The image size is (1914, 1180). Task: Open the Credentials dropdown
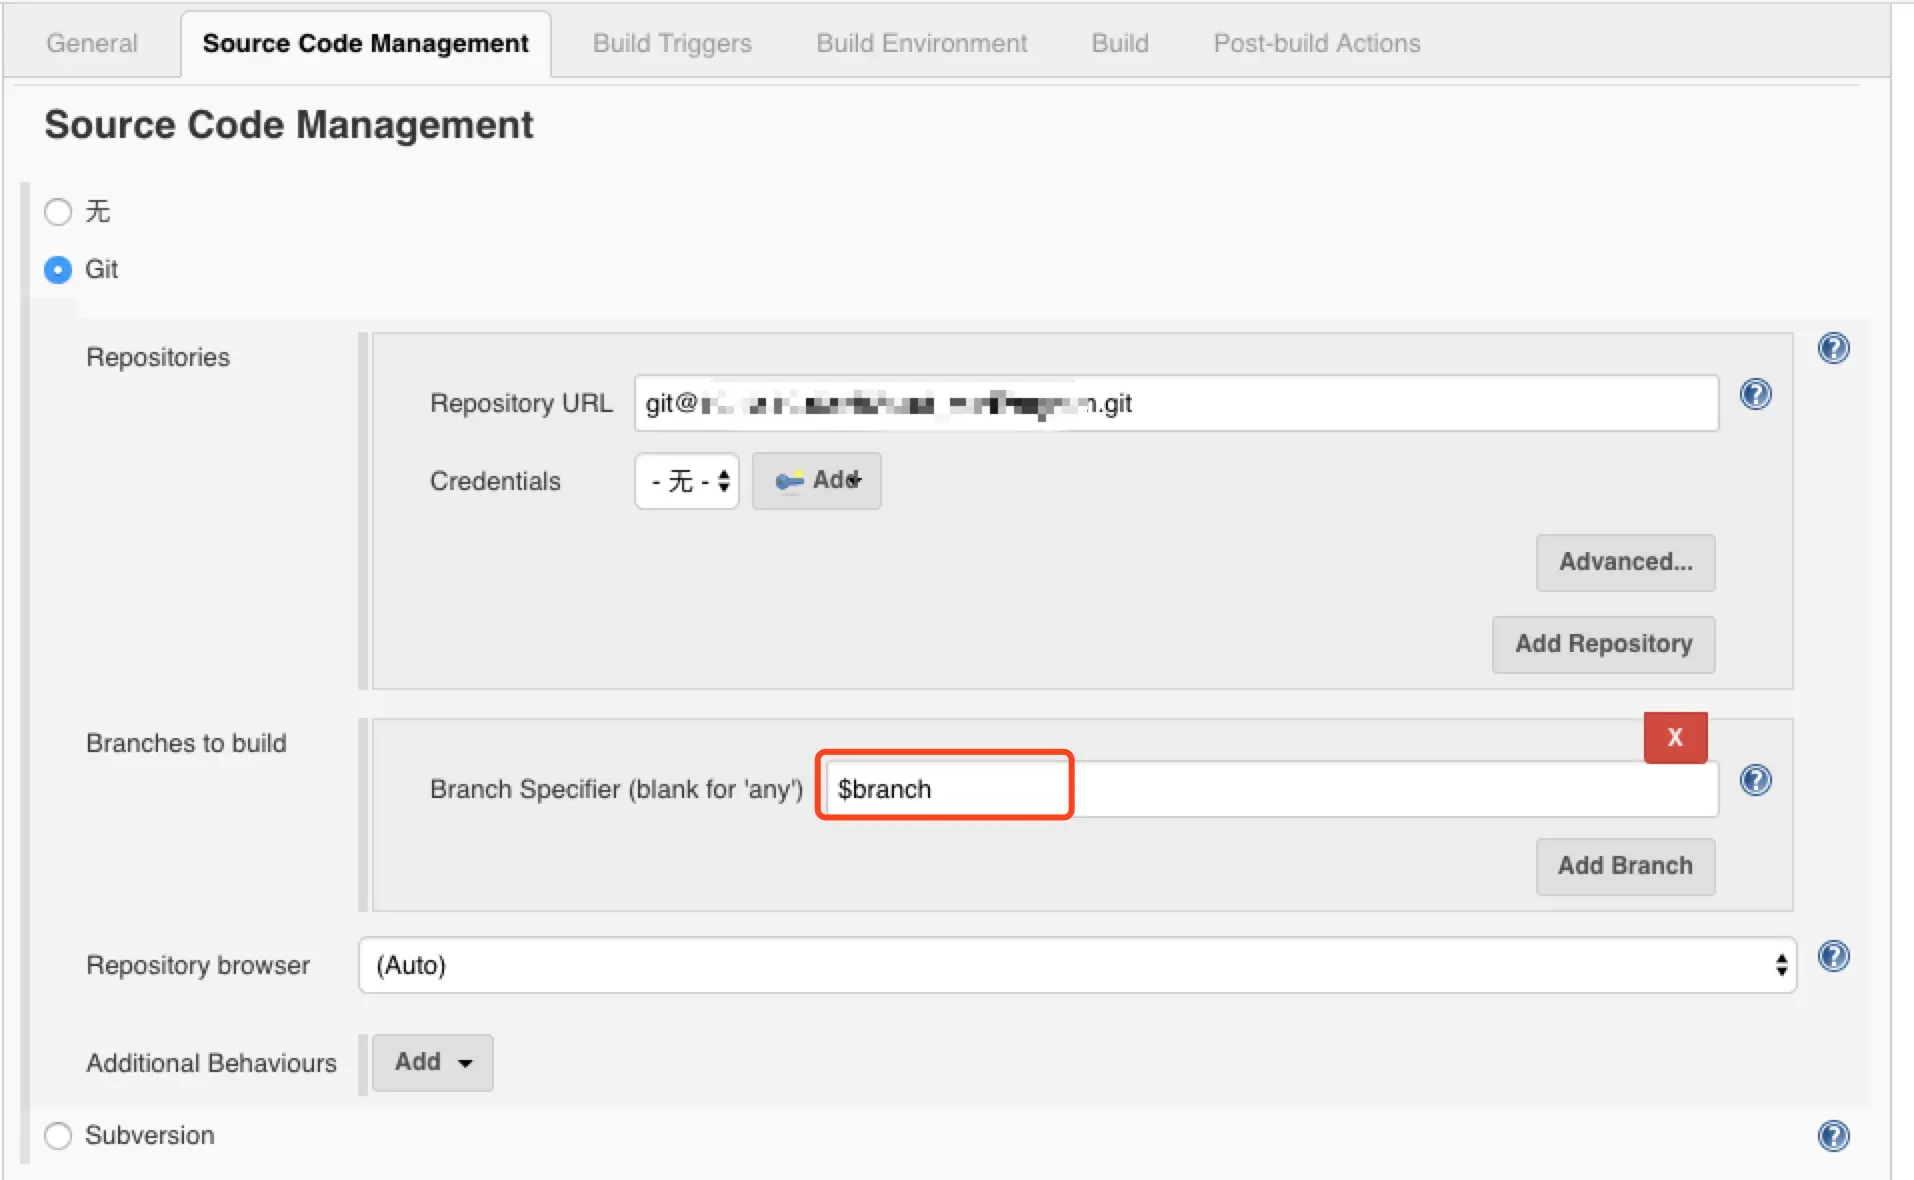tap(687, 481)
